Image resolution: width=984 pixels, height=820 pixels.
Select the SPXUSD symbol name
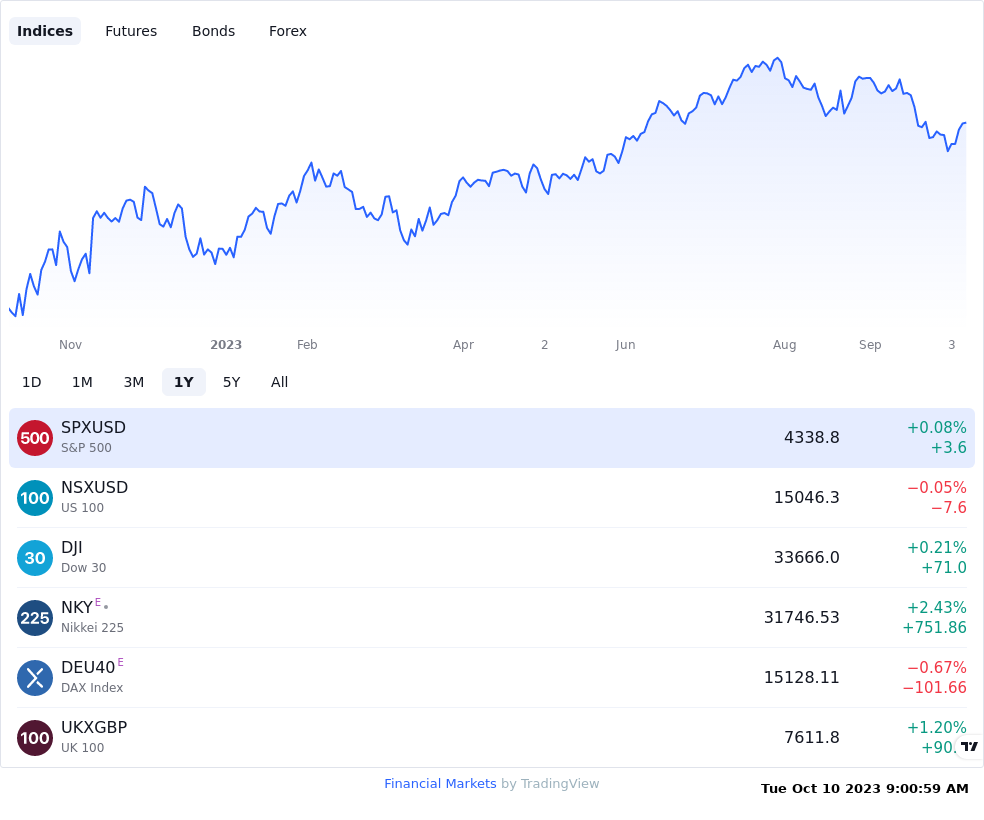[94, 427]
